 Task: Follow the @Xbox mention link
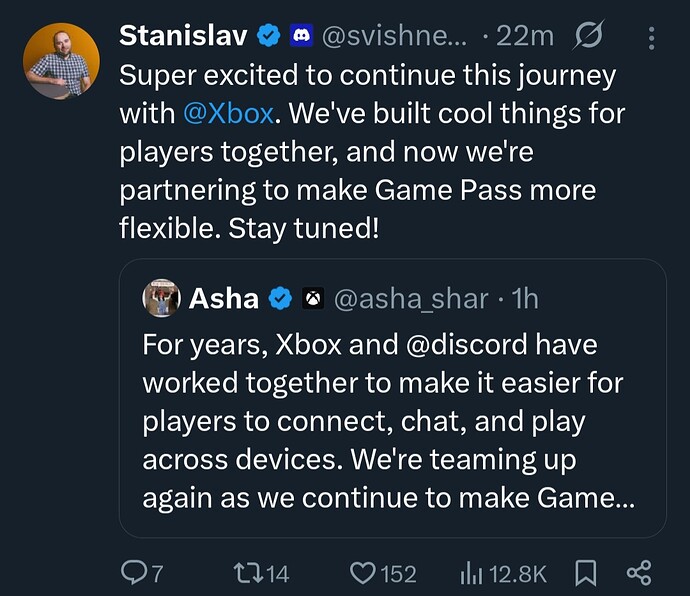[228, 114]
